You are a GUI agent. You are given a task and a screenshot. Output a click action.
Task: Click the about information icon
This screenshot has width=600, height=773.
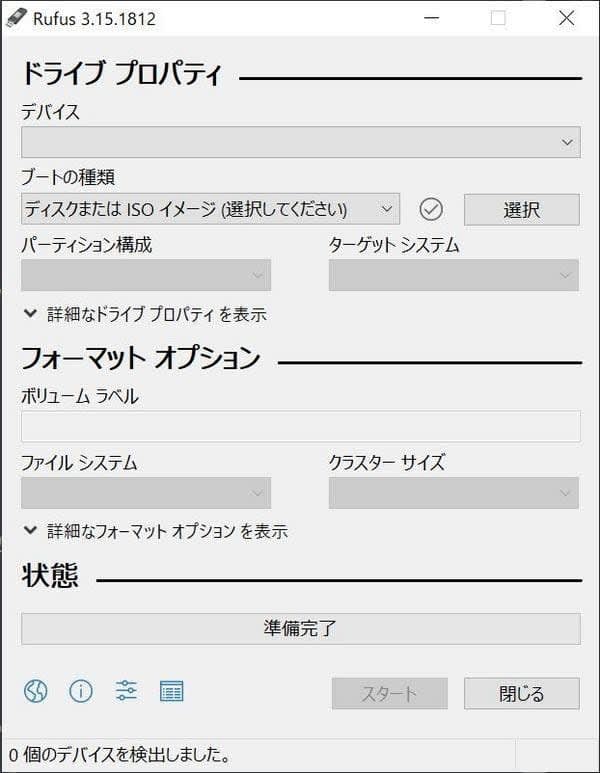pyautogui.click(x=81, y=691)
